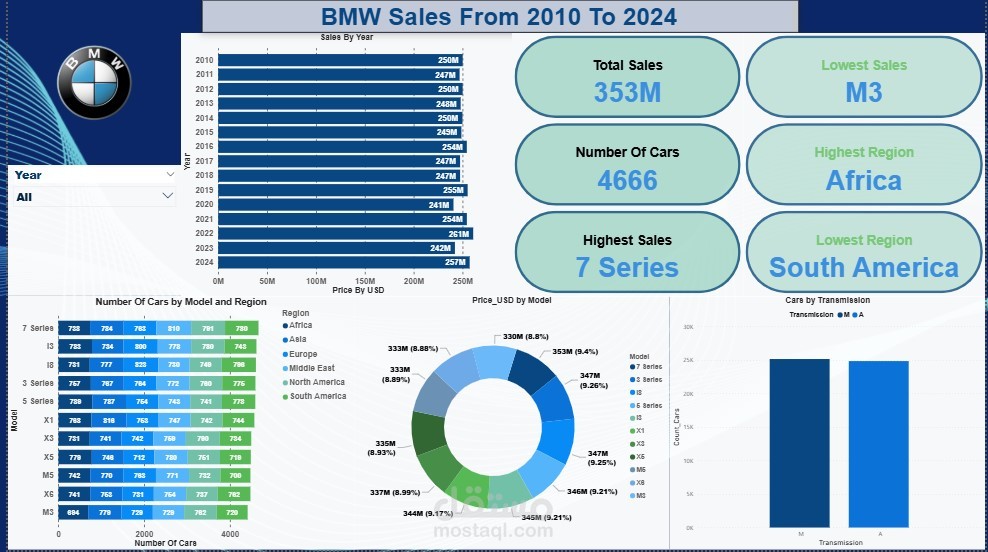Viewport: 988px width, 552px height.
Task: Click the 'Cars by Transmission' chart title
Action: click(x=827, y=300)
